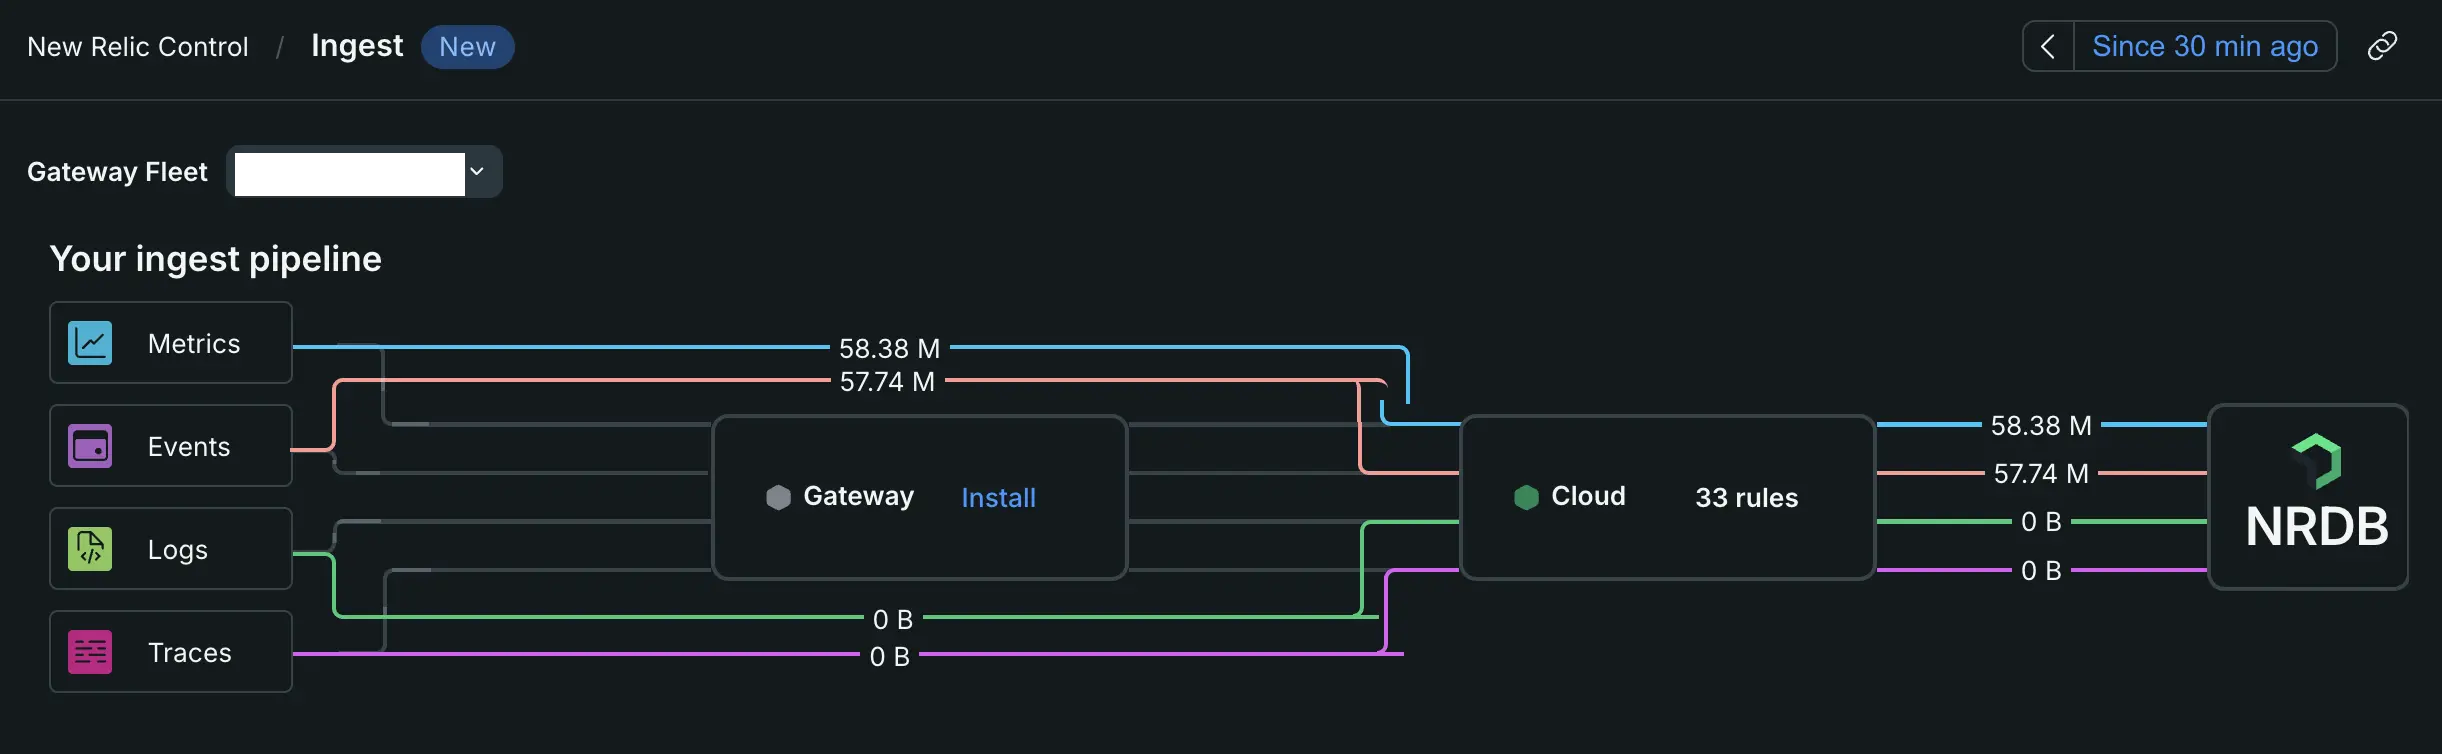Select the Events source label

coord(189,447)
